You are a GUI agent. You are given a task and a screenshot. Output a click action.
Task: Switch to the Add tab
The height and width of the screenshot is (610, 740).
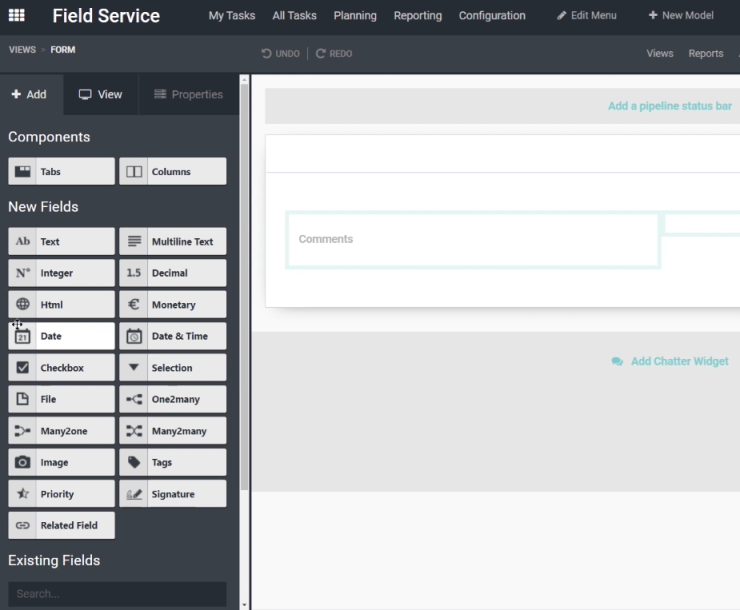point(29,94)
